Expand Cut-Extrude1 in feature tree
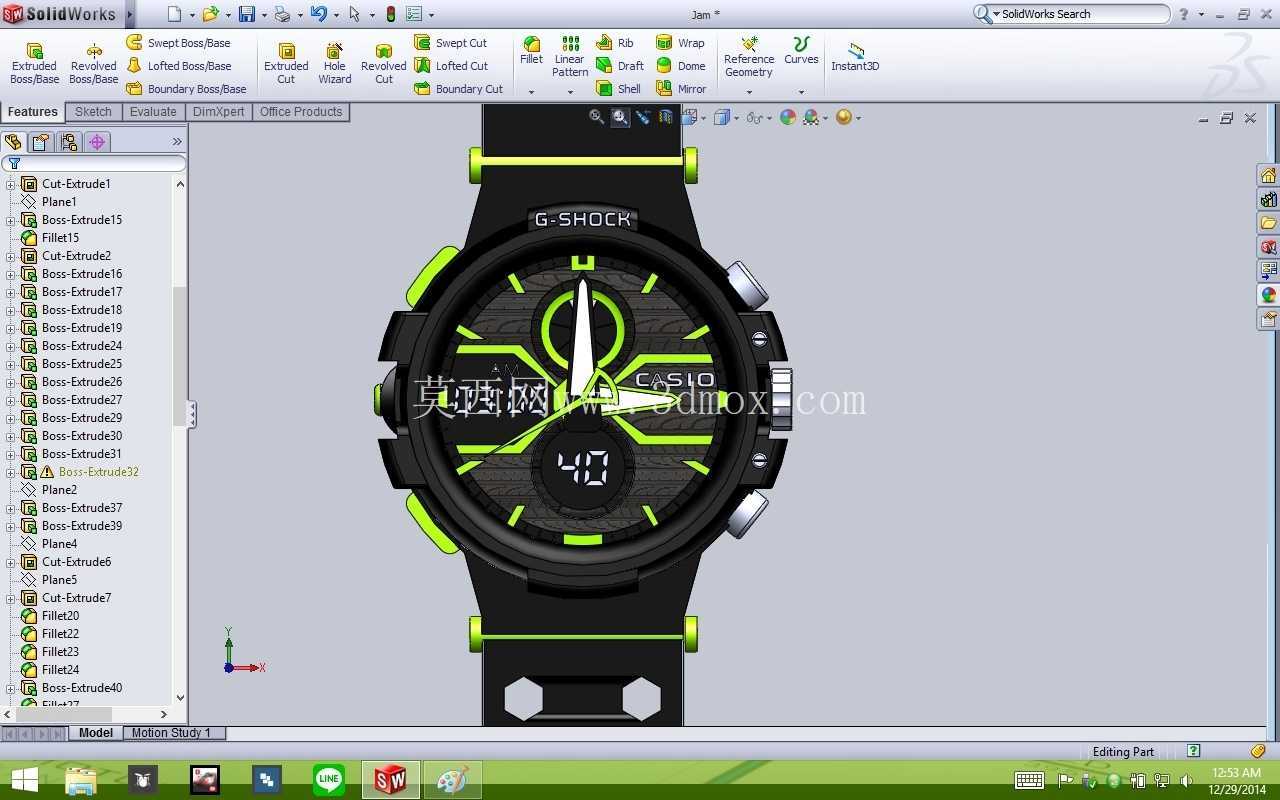The height and width of the screenshot is (800, 1280). (11, 184)
